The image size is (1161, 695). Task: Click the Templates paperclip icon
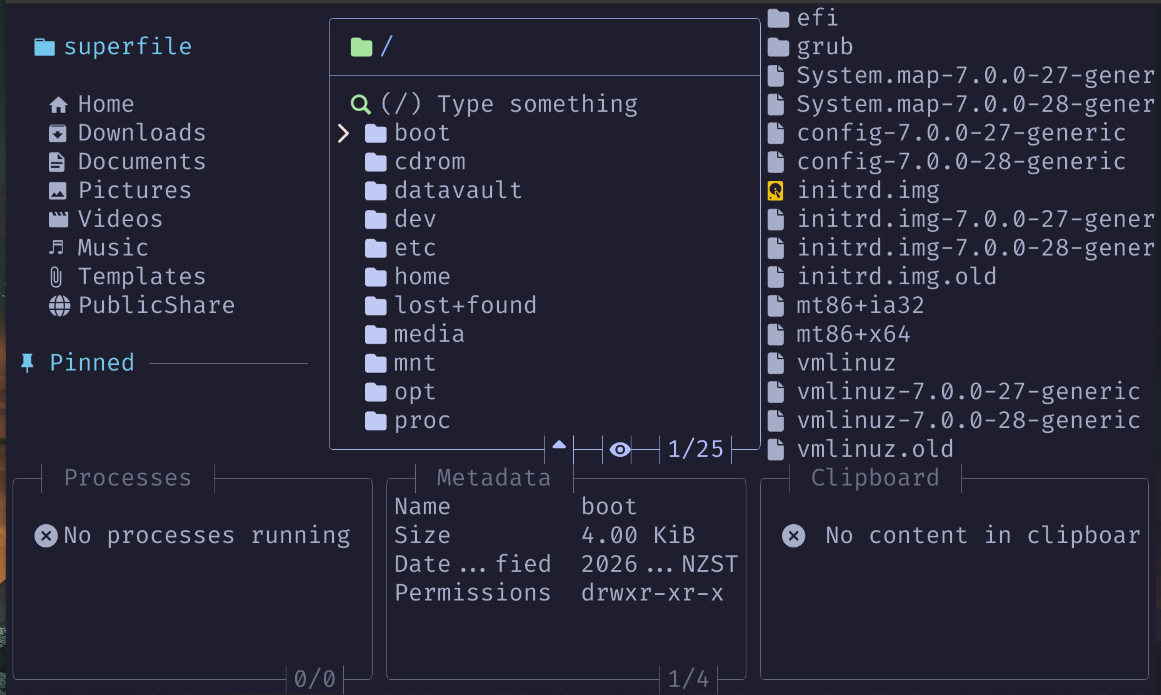[x=56, y=277]
